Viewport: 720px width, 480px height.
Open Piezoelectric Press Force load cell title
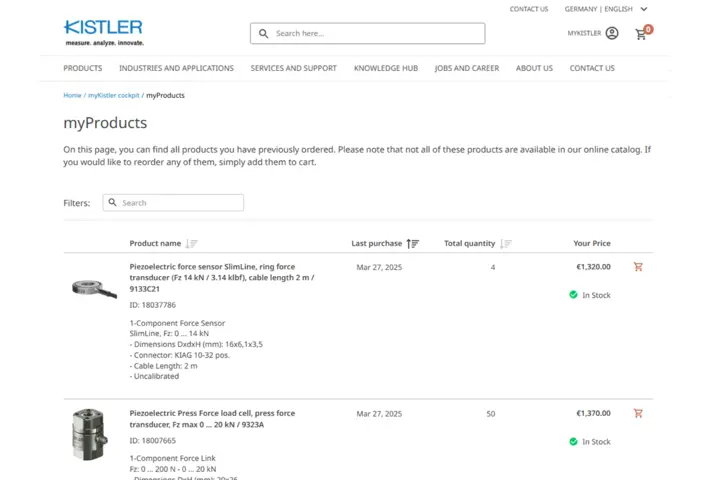(212, 418)
